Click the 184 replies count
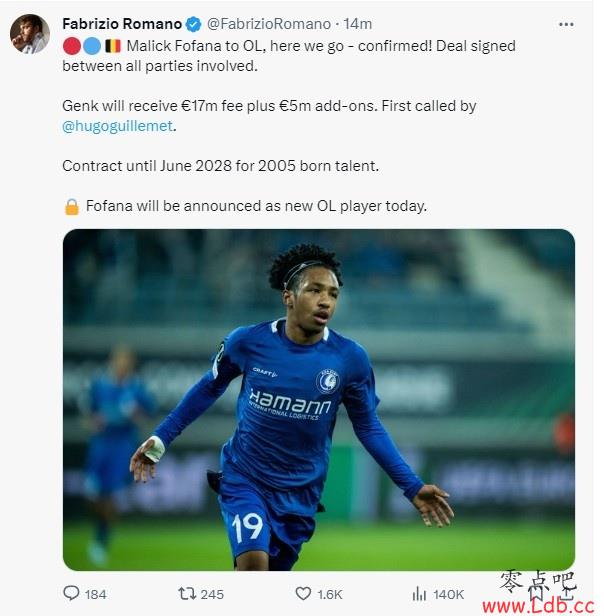 pyautogui.click(x=95, y=594)
